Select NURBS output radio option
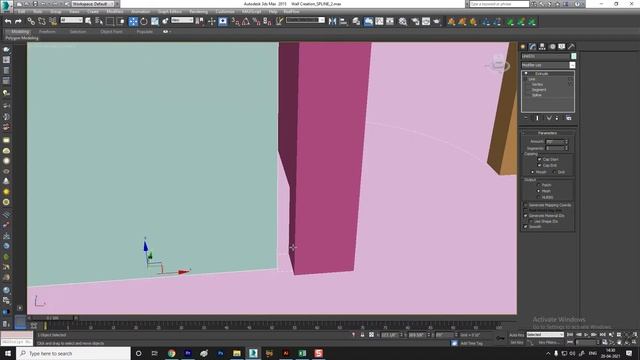The height and width of the screenshot is (360, 640). 538,197
